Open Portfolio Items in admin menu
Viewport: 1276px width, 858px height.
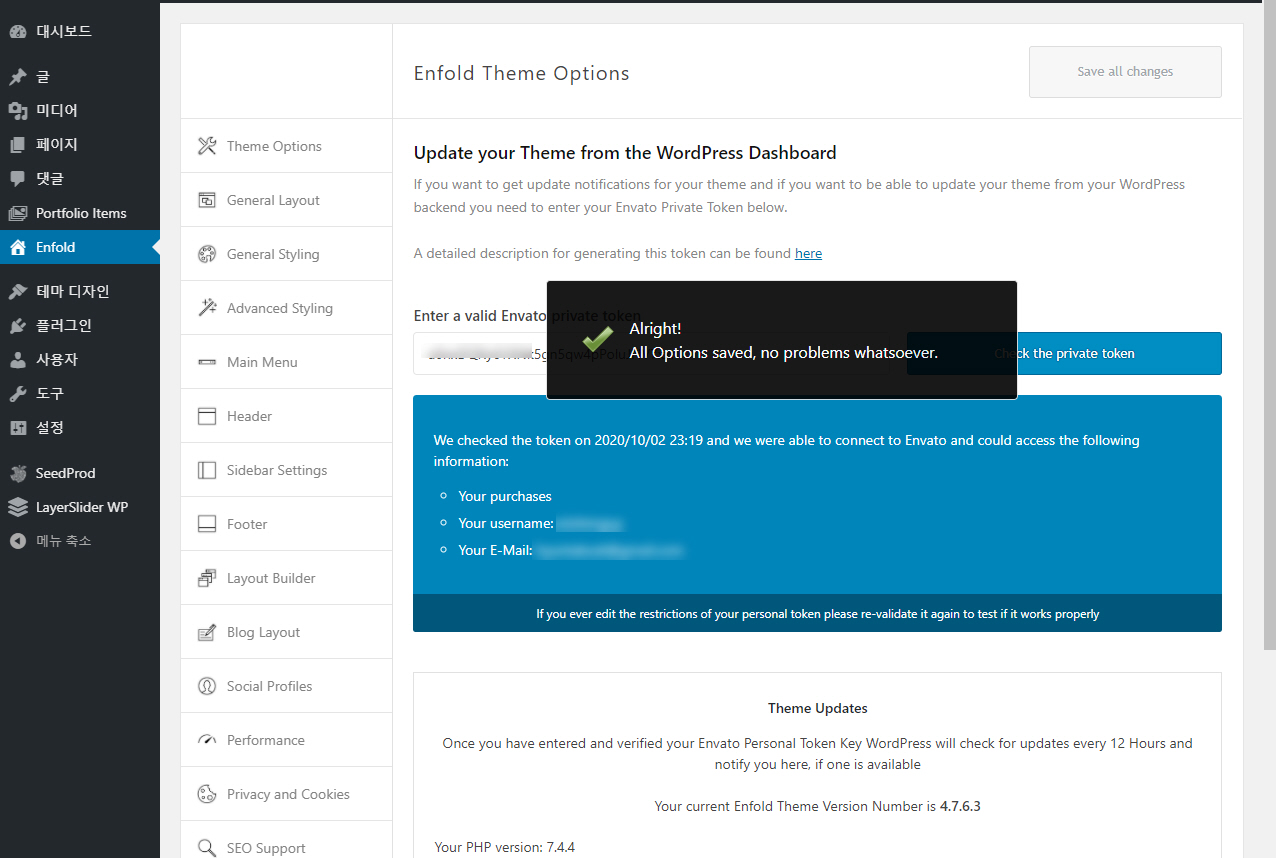point(80,213)
